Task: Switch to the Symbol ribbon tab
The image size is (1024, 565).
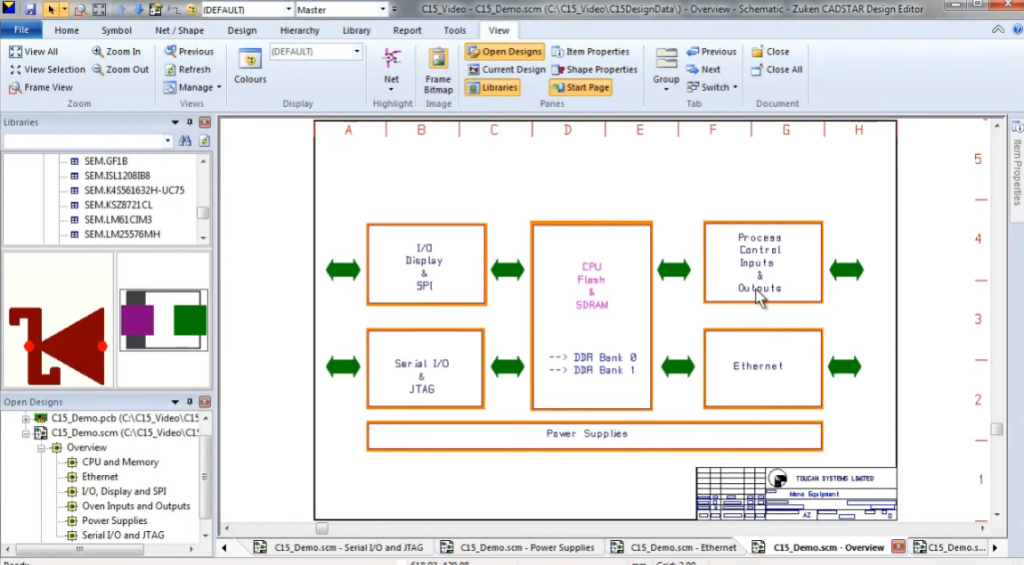Action: click(x=116, y=30)
